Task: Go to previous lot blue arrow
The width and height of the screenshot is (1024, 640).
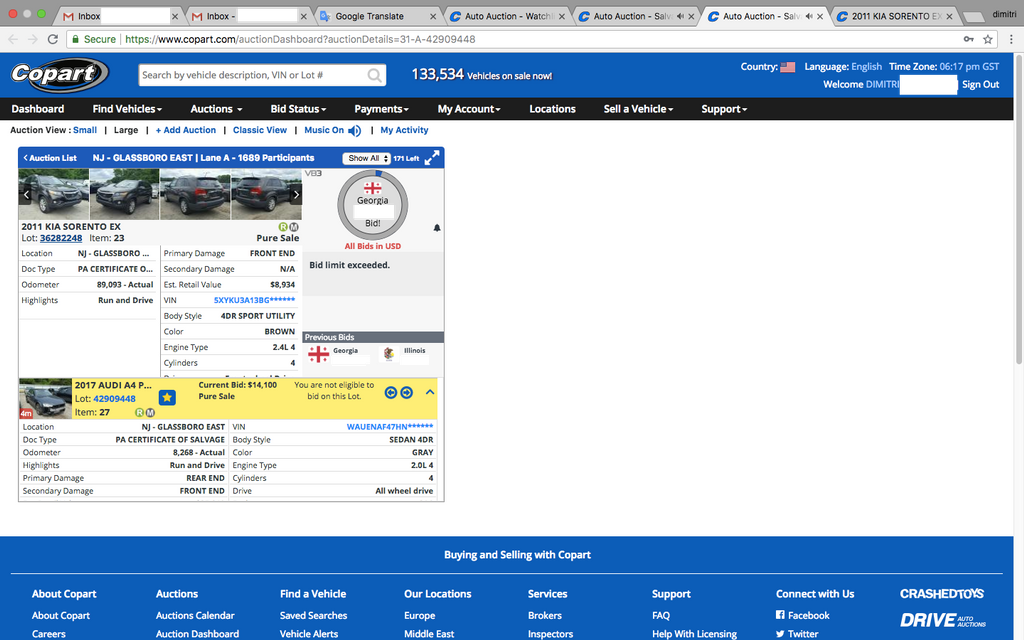Action: click(391, 392)
